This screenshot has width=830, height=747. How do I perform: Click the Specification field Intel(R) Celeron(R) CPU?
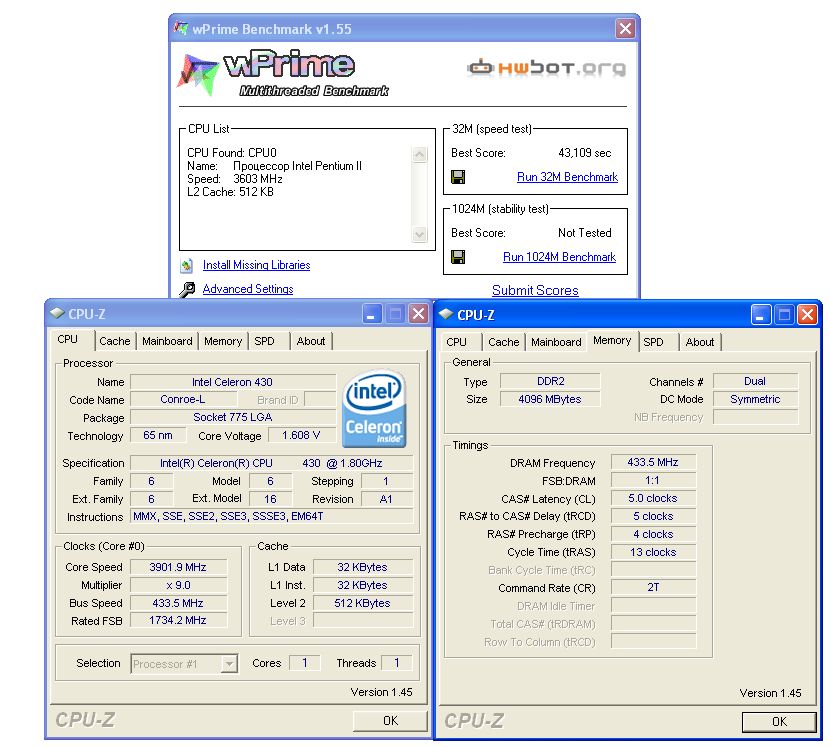coord(272,463)
